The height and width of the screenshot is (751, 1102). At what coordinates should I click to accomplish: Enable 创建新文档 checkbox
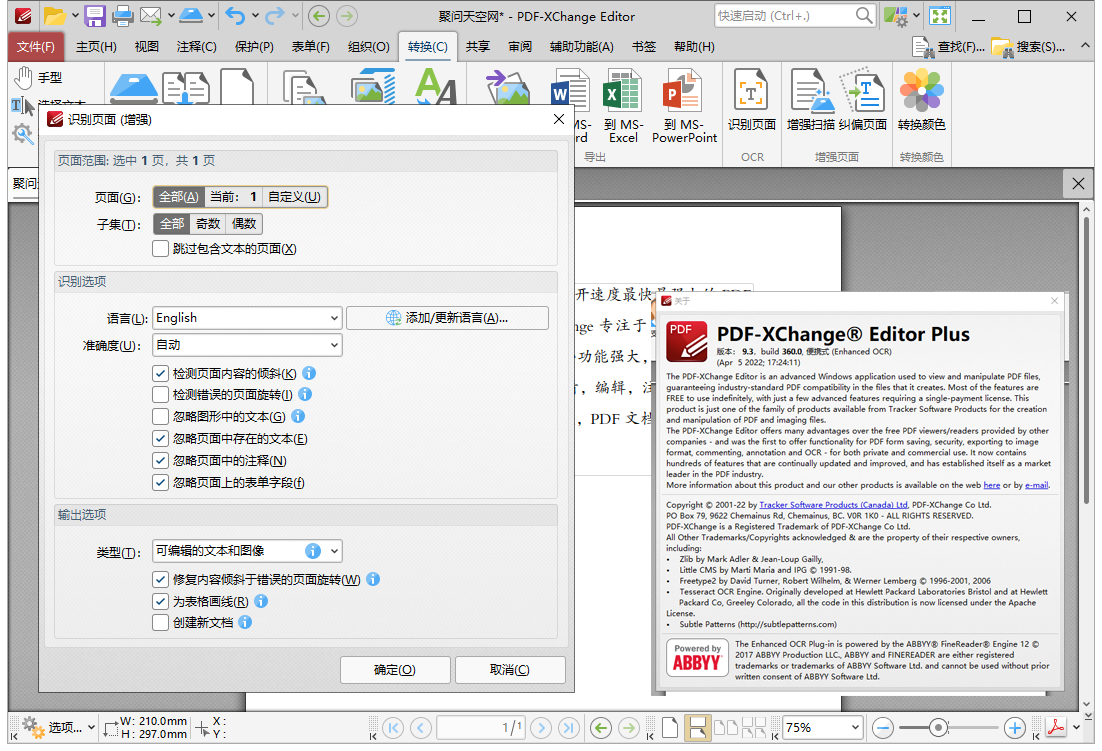click(160, 622)
